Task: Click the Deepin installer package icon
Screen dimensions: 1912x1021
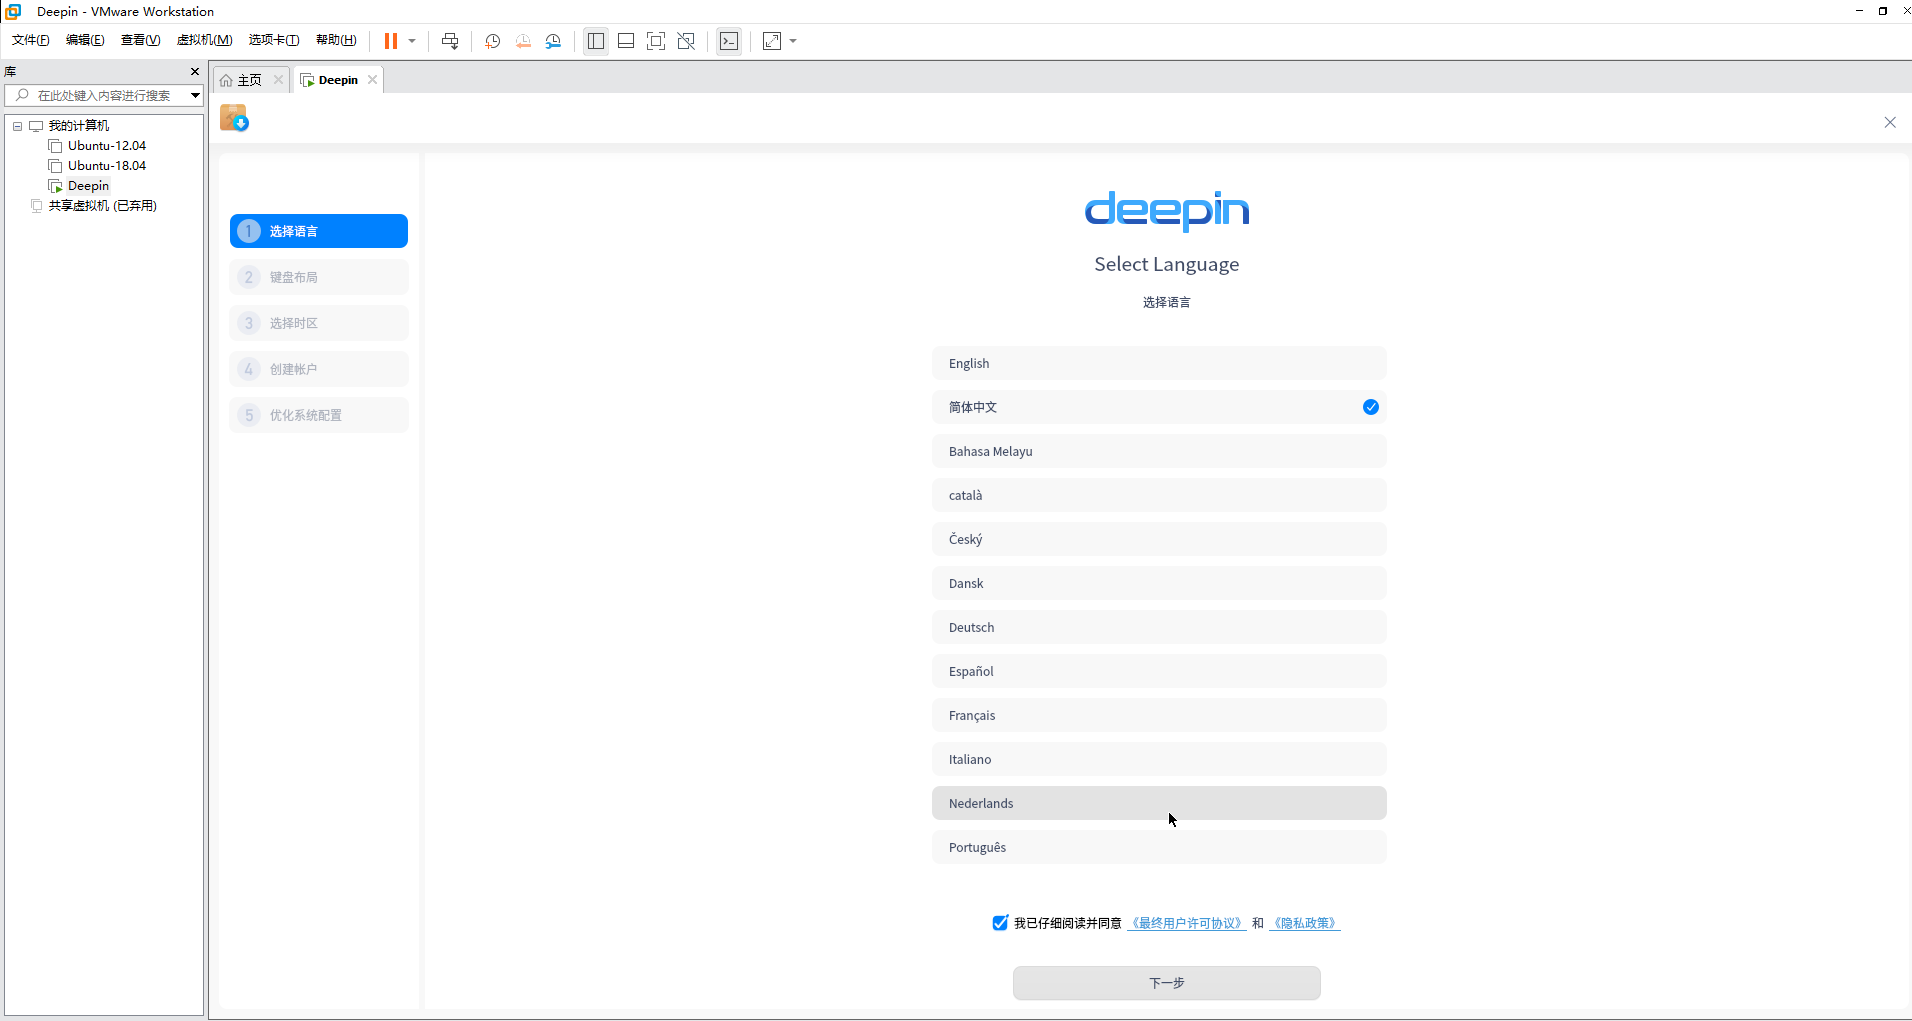Action: click(x=234, y=118)
